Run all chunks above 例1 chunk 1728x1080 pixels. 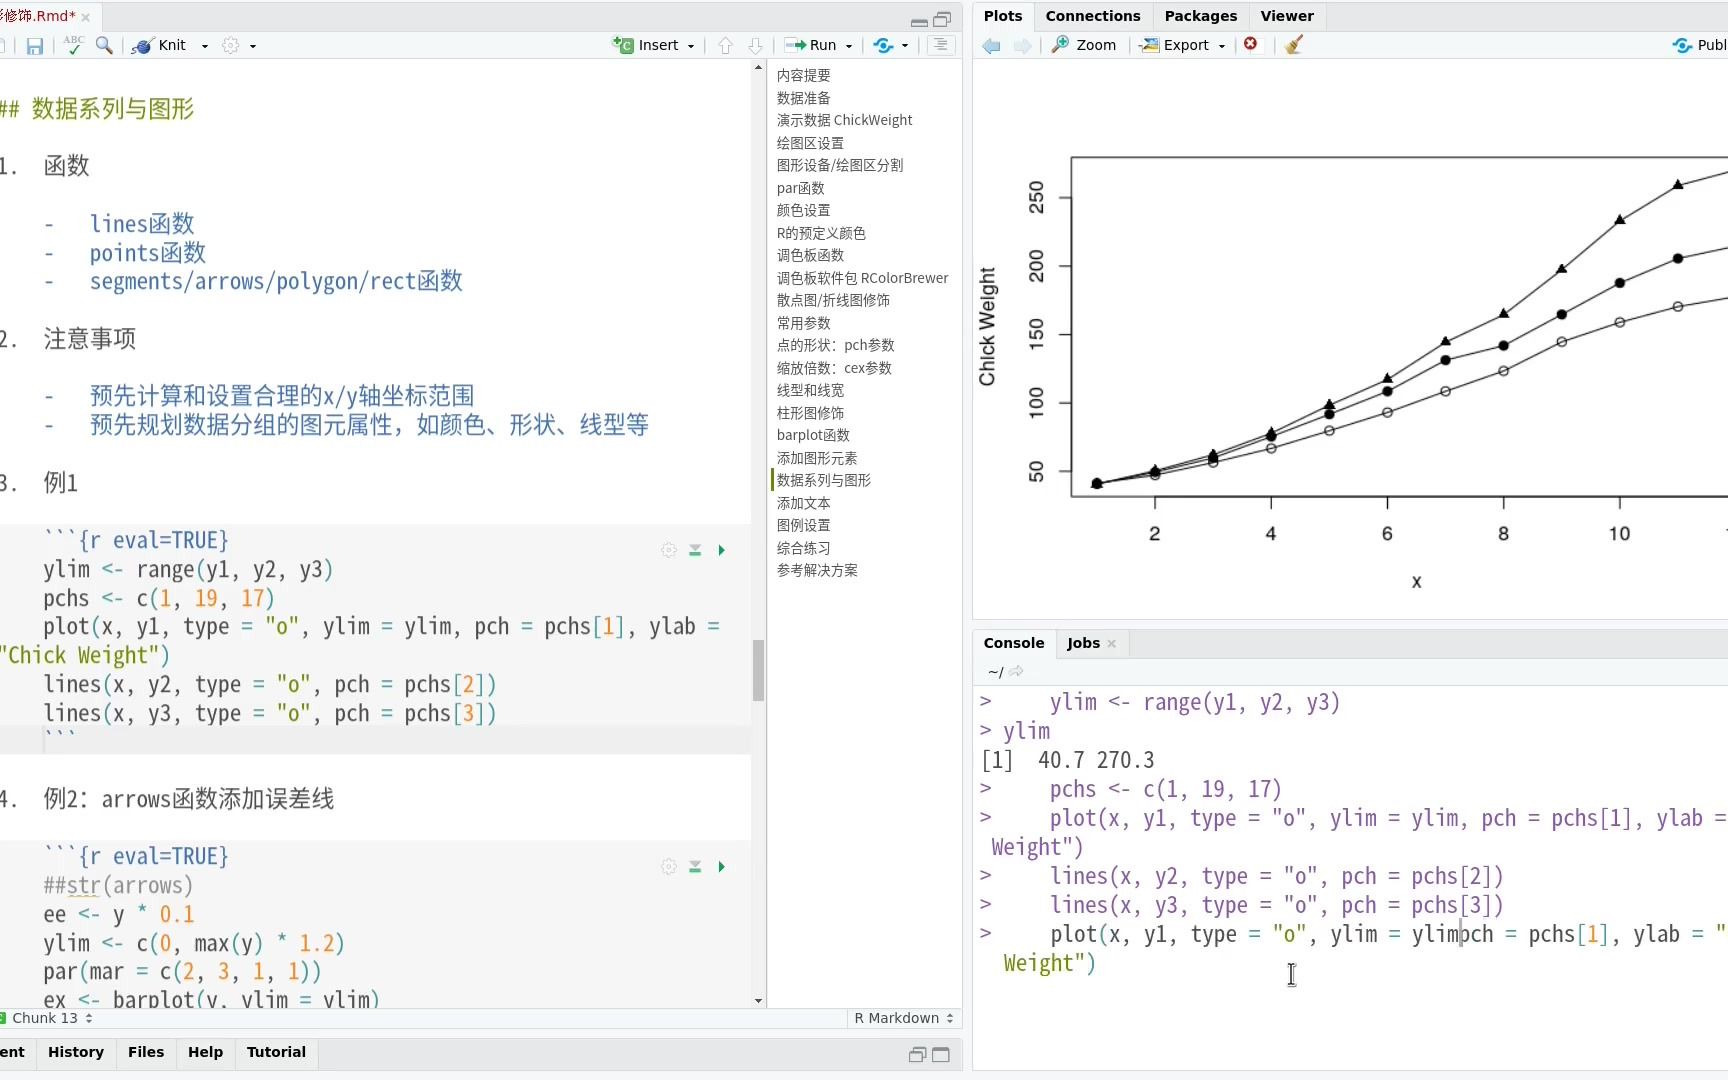[695, 550]
